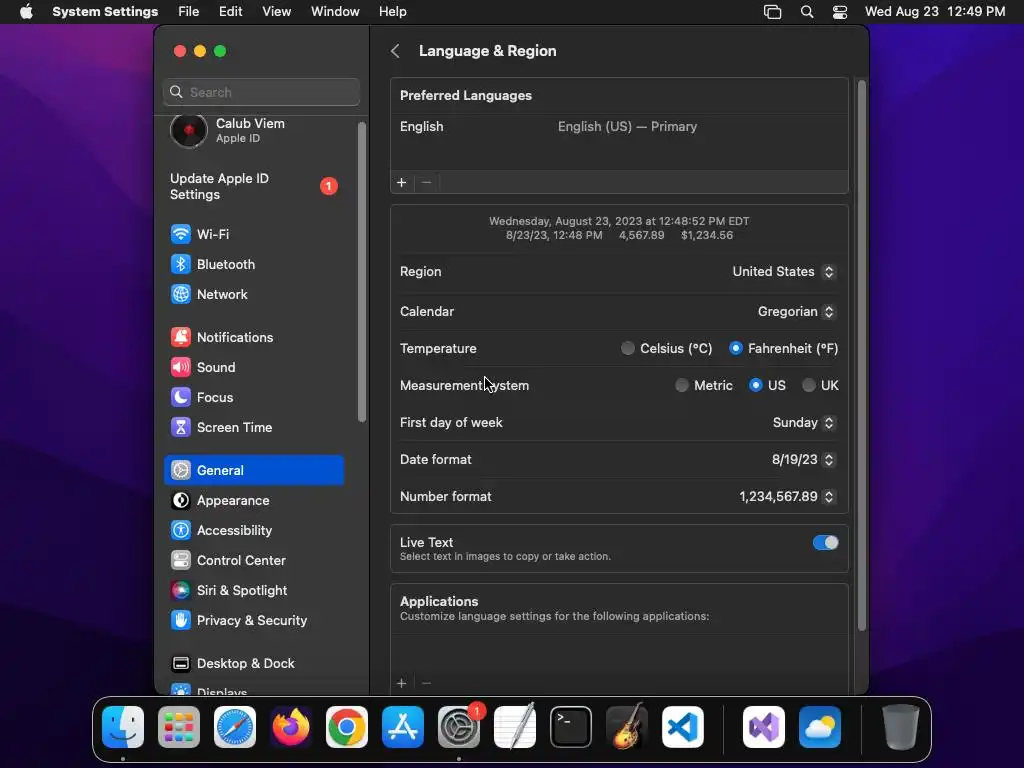Open Control Center icon in sidebar
This screenshot has width=1024, height=768.
(x=180, y=560)
